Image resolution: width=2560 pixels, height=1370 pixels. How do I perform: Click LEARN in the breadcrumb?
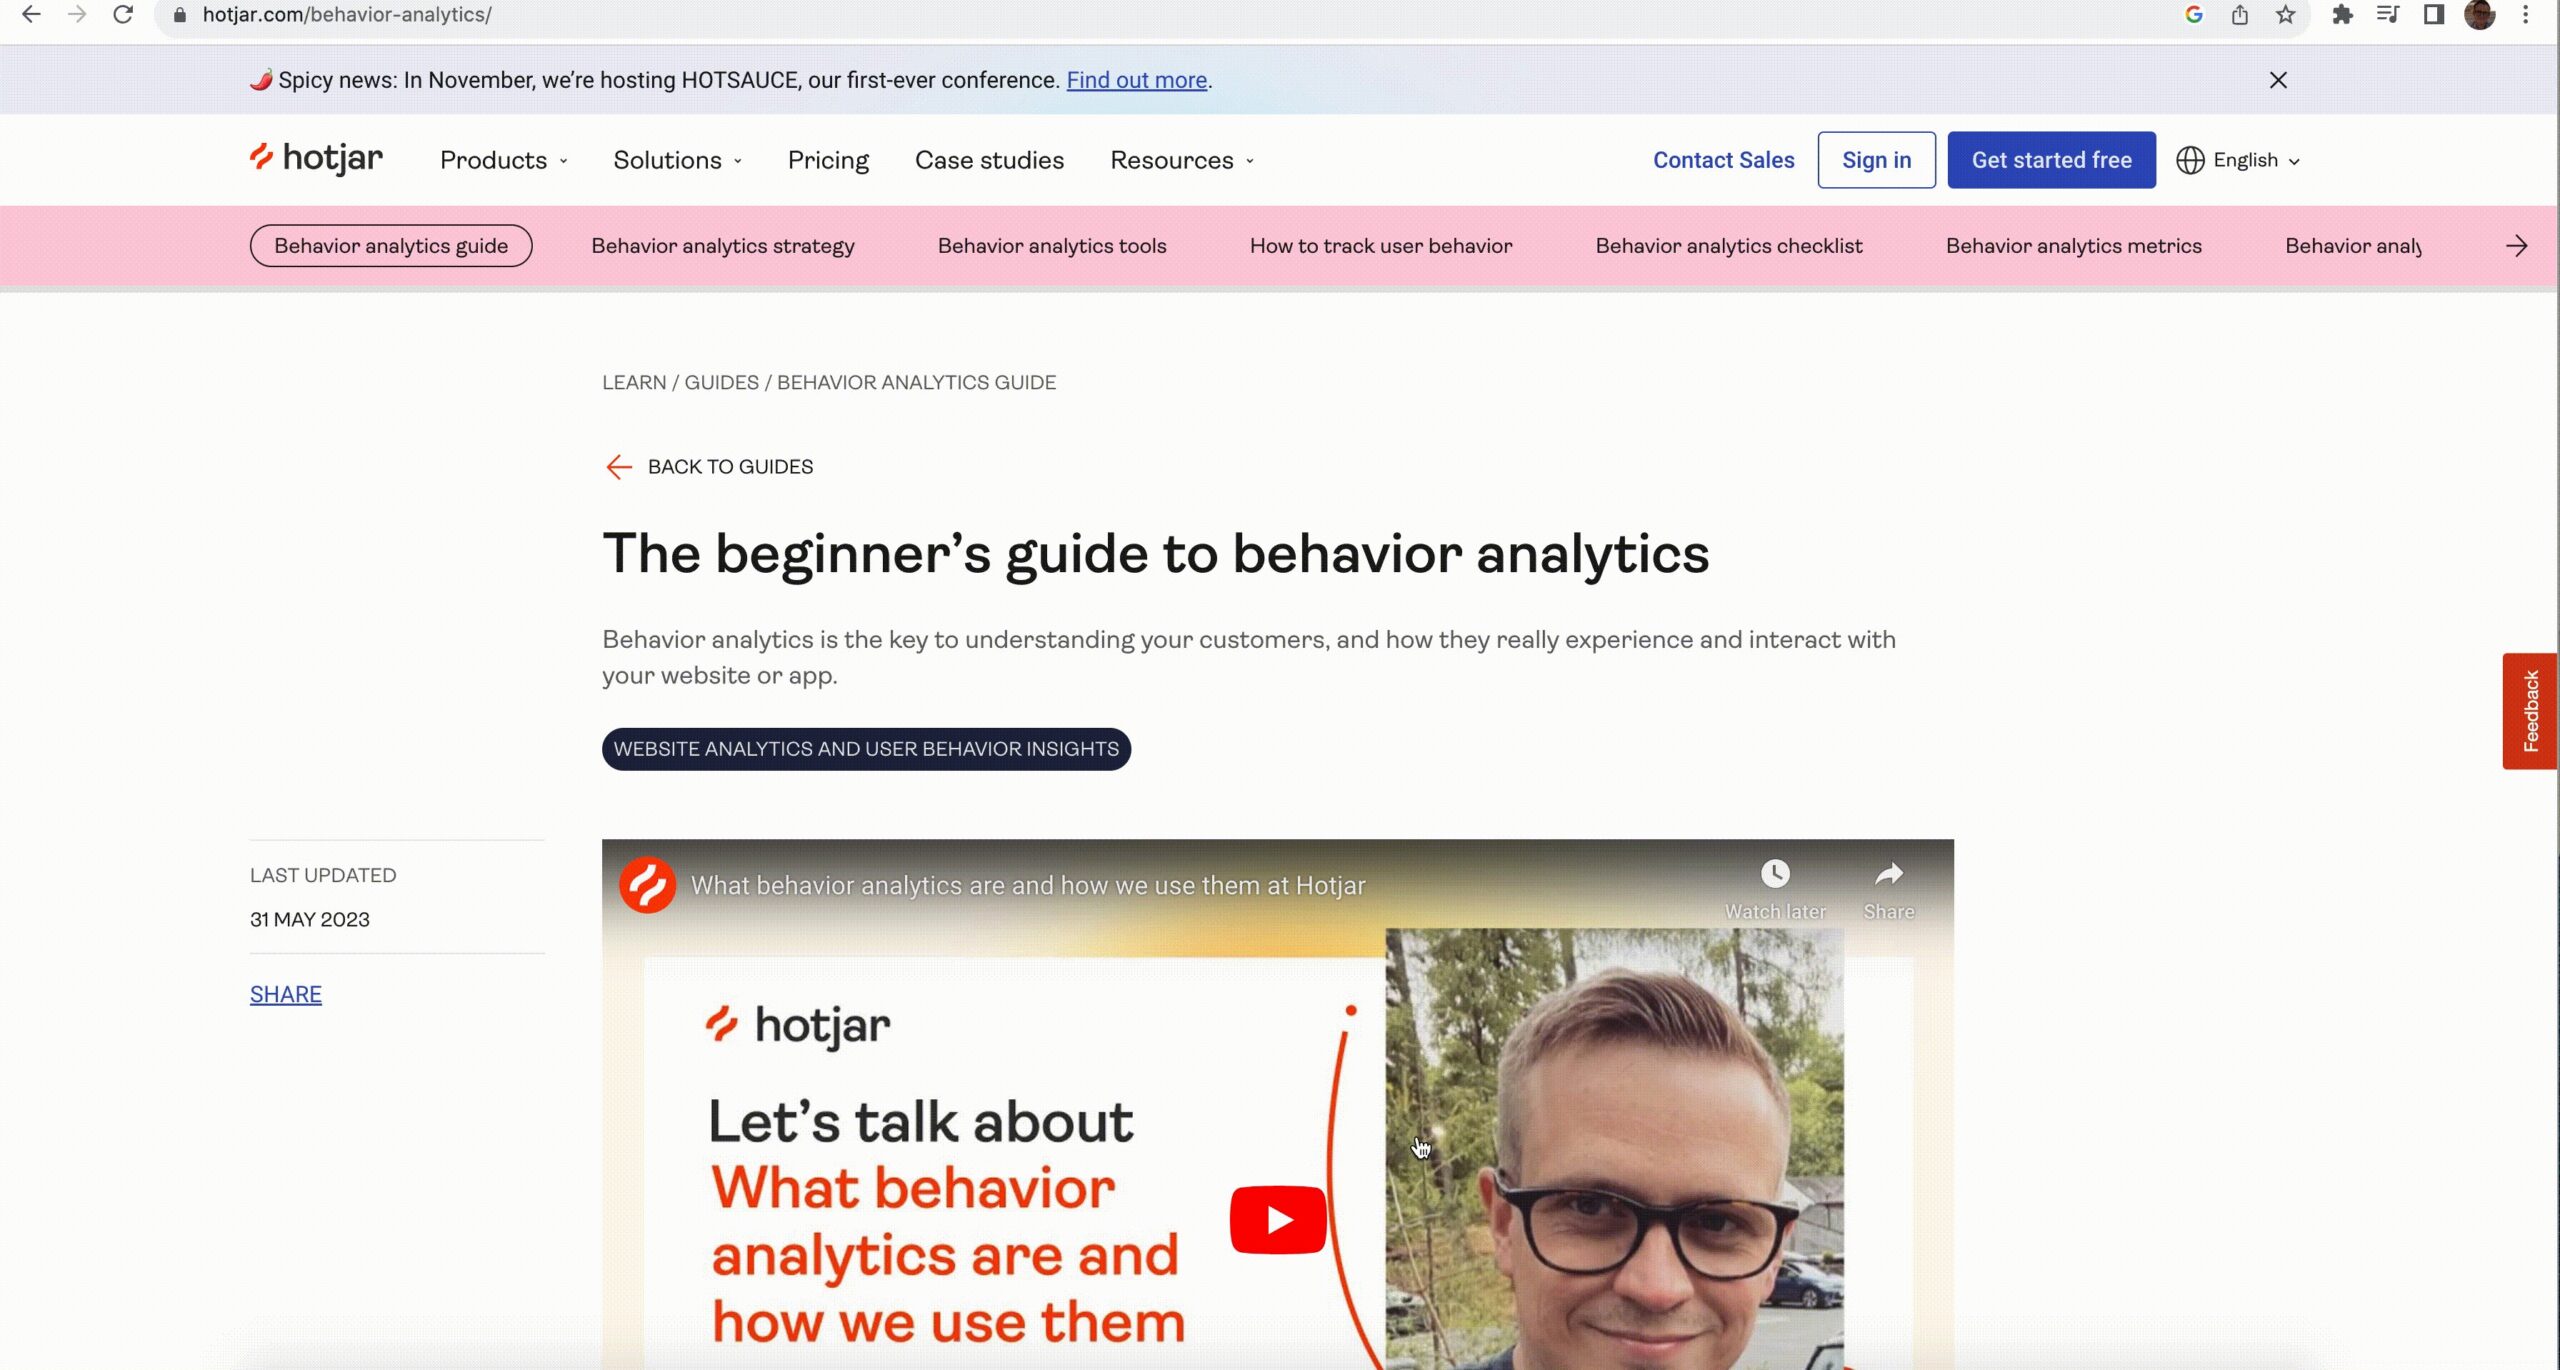pos(634,382)
